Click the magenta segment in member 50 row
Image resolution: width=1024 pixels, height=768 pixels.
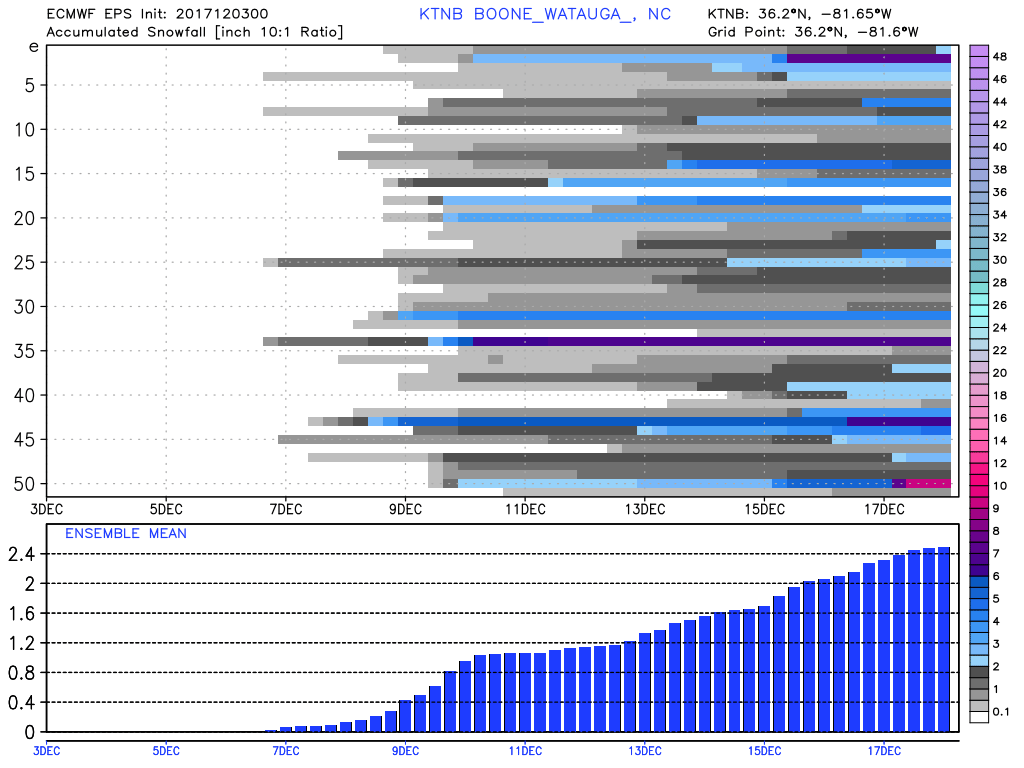pyautogui.click(x=928, y=483)
